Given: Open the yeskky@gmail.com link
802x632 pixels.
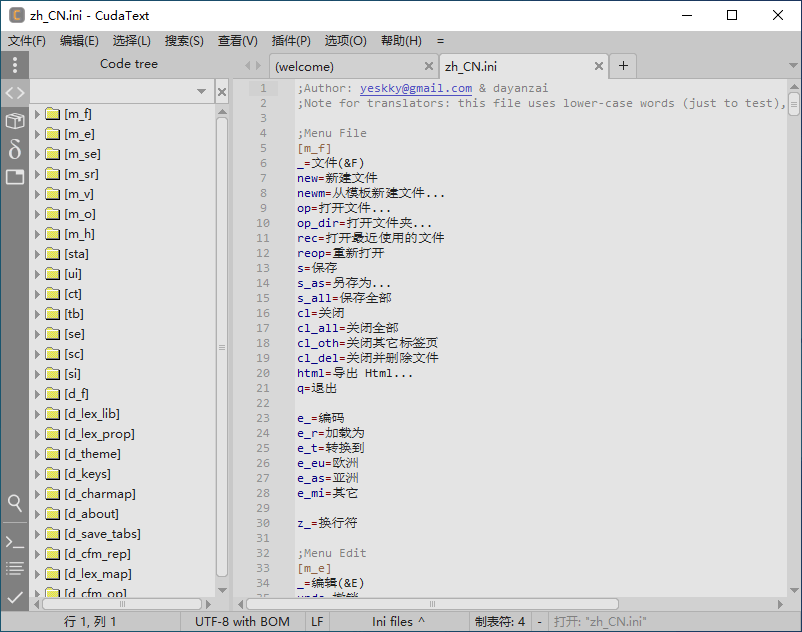Looking at the screenshot, I should click(416, 88).
